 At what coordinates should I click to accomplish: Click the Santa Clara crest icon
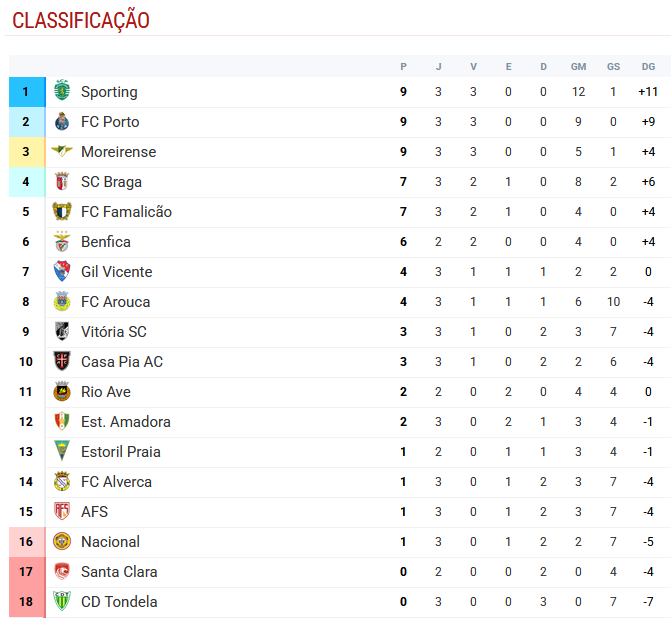(x=62, y=571)
